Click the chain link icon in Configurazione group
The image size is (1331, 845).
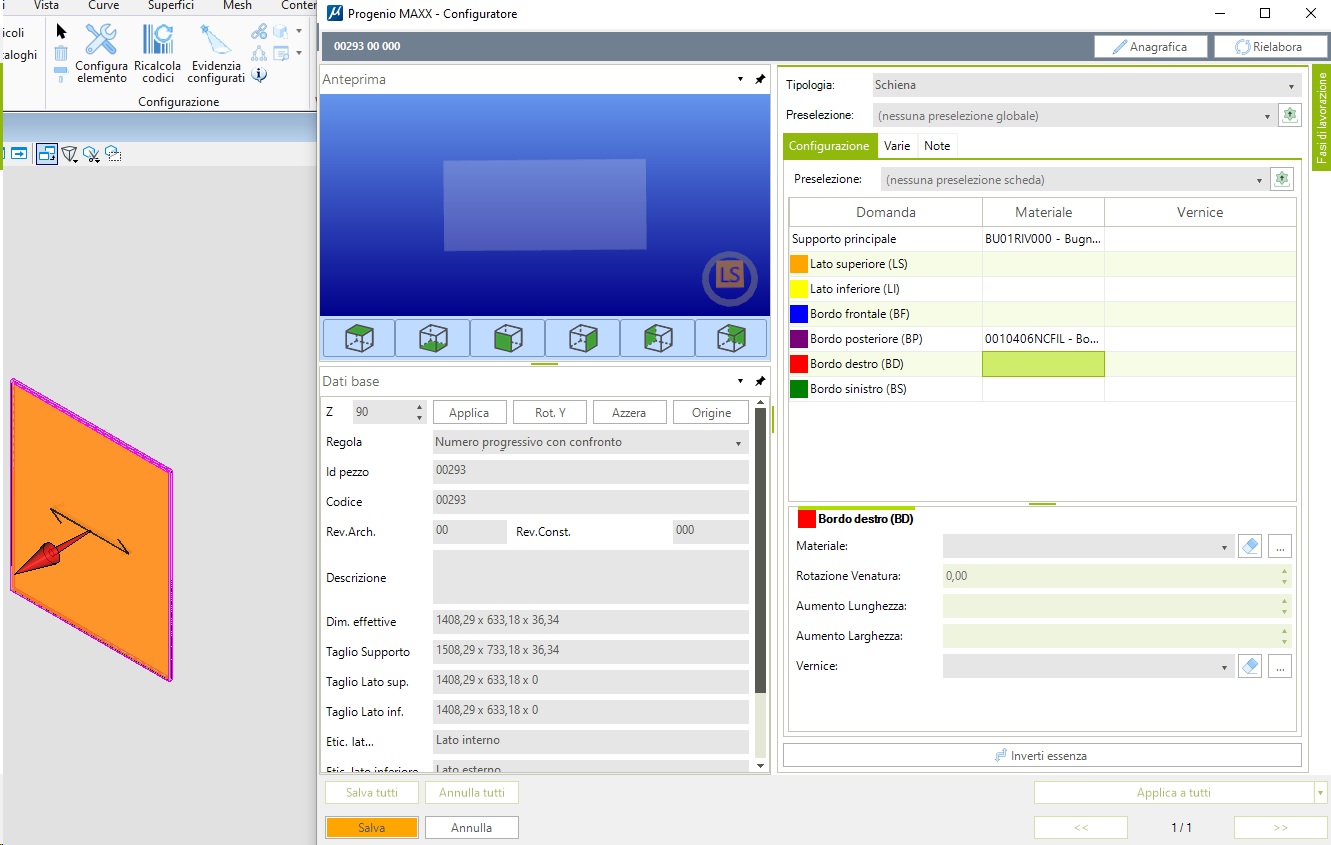259,32
